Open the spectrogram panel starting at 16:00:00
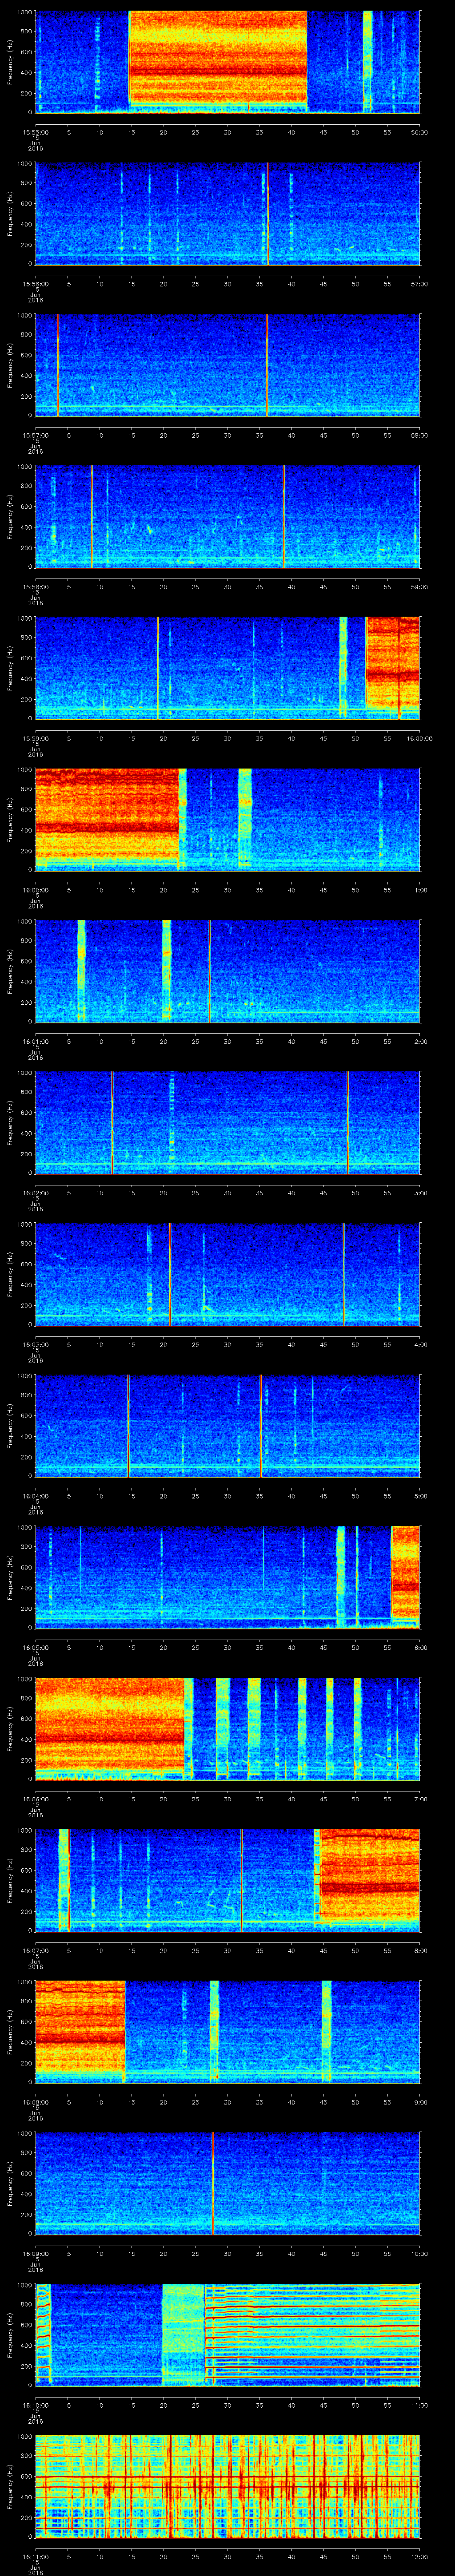This screenshot has width=455, height=2576. [x=227, y=819]
